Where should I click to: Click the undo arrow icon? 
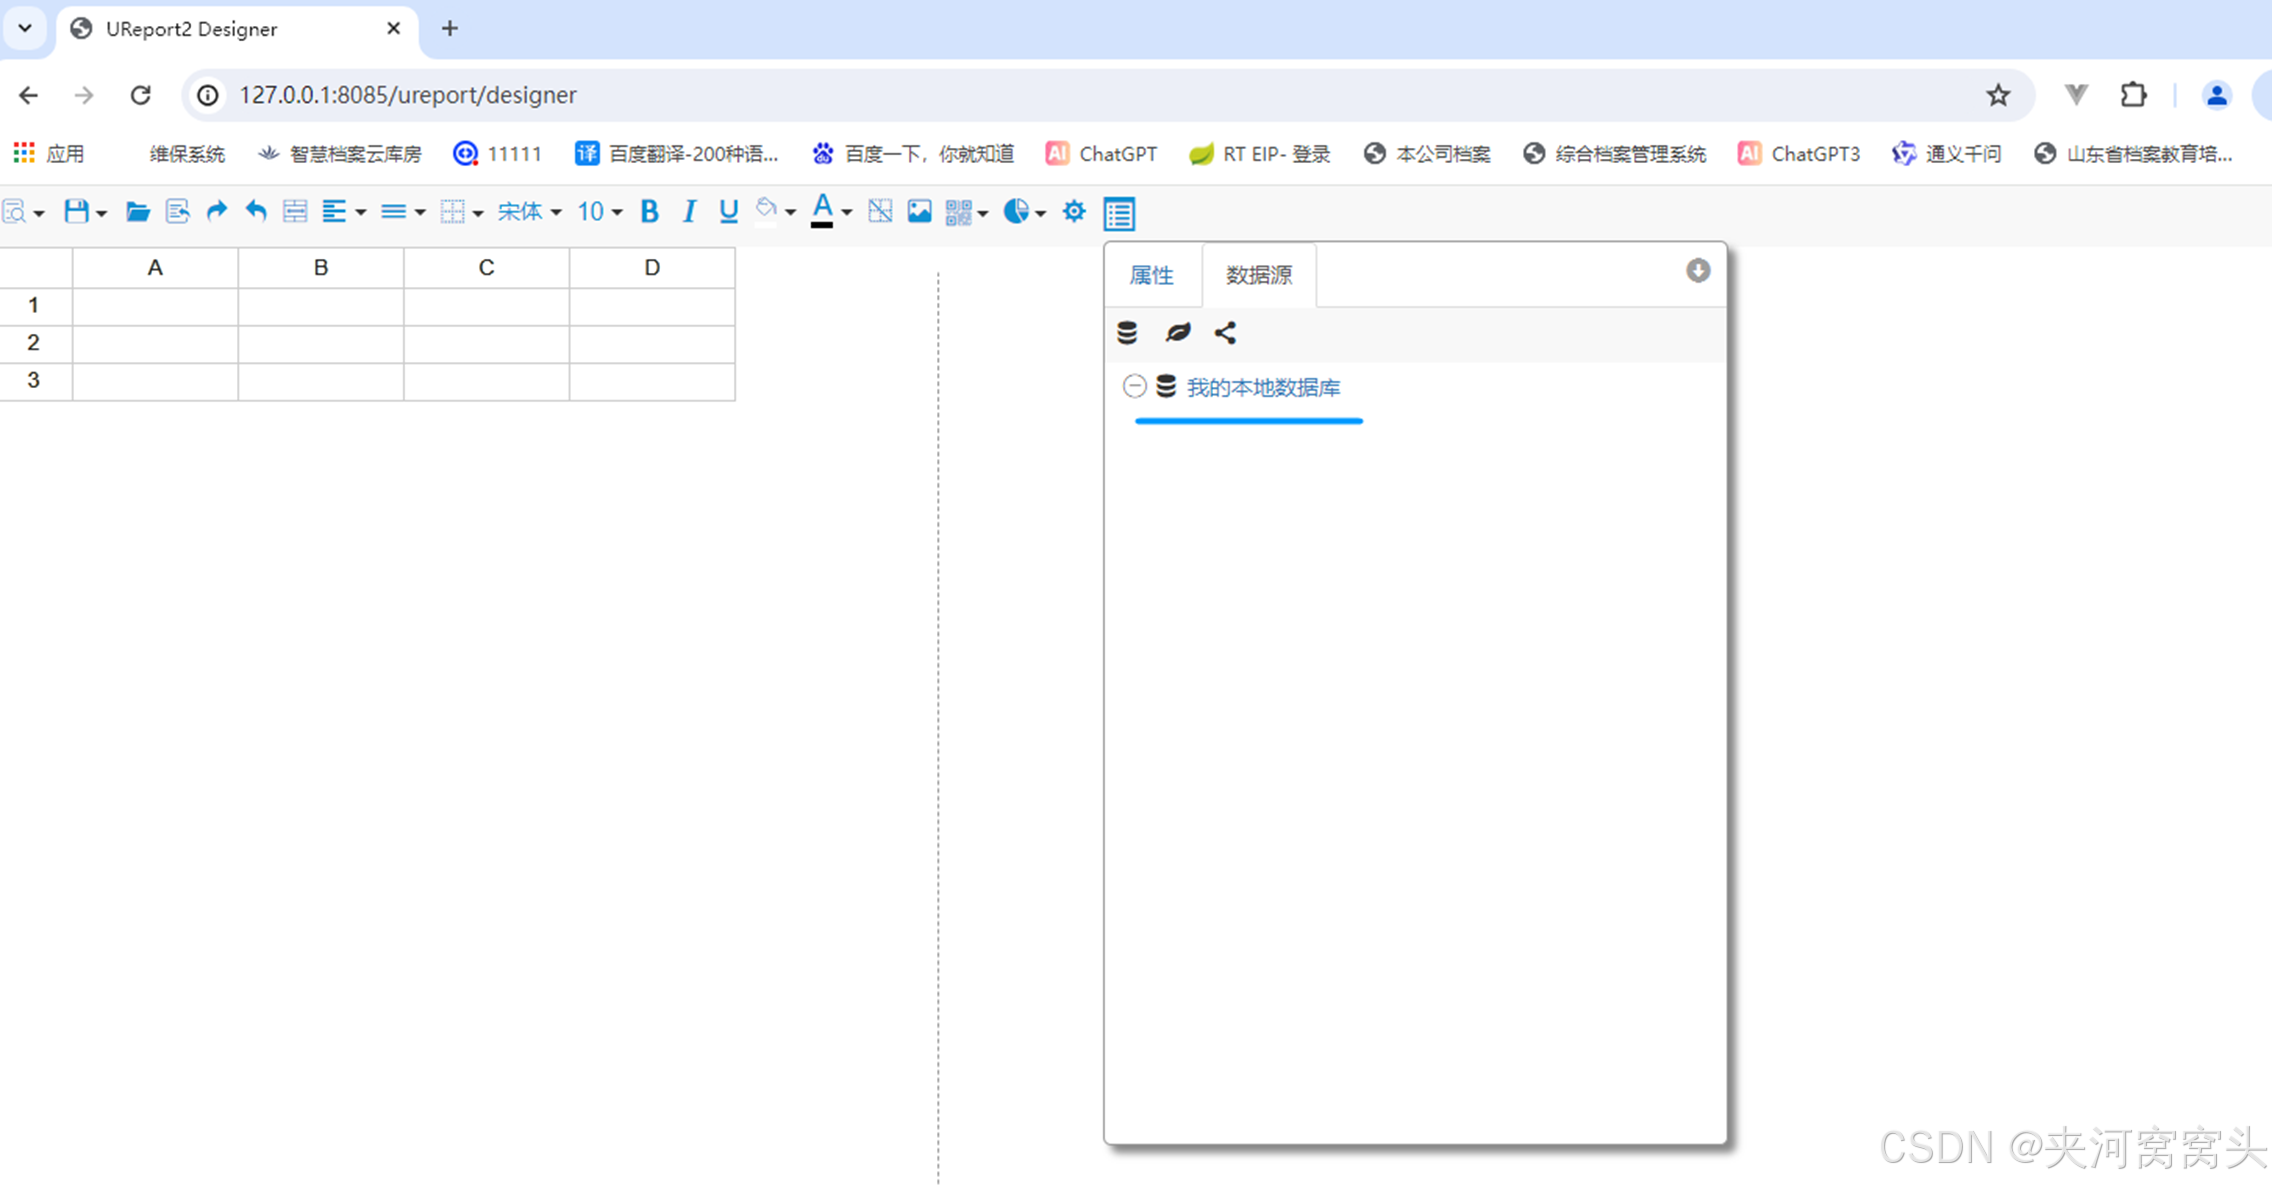coord(256,211)
